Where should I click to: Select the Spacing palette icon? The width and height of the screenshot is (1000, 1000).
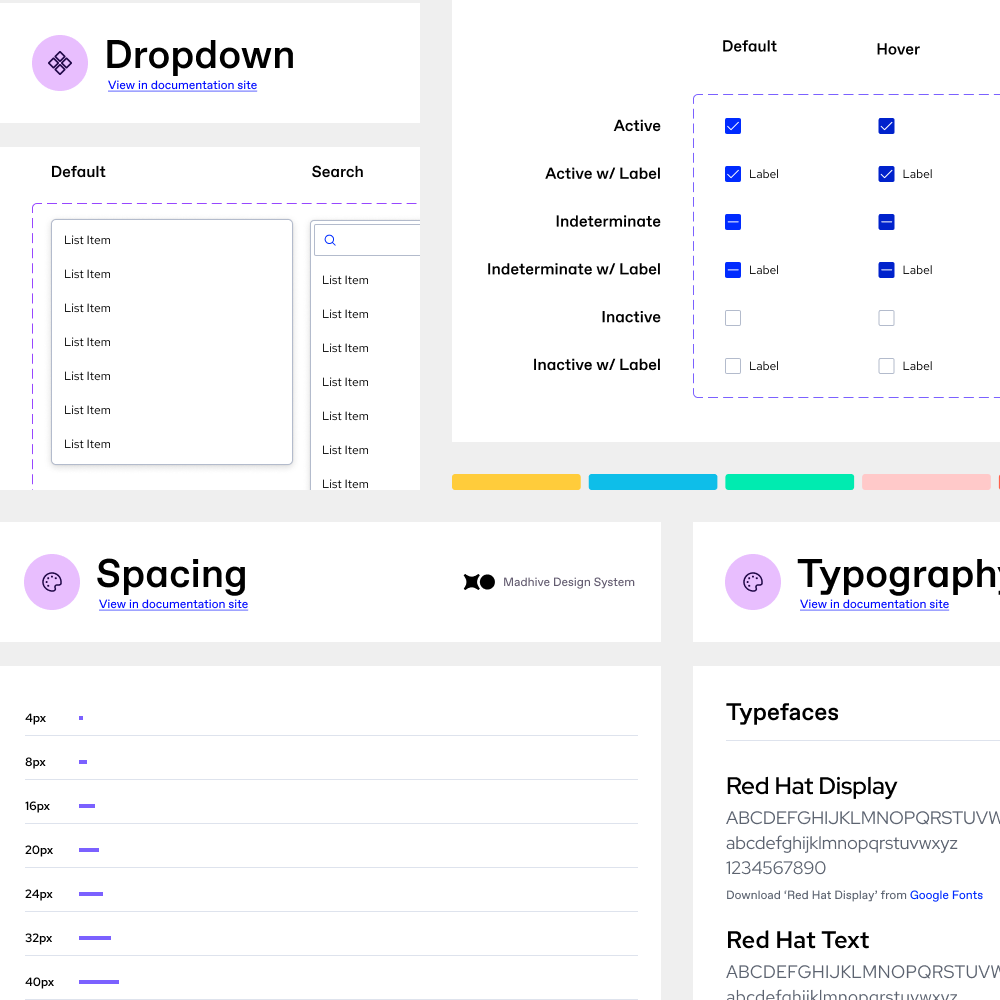52,581
